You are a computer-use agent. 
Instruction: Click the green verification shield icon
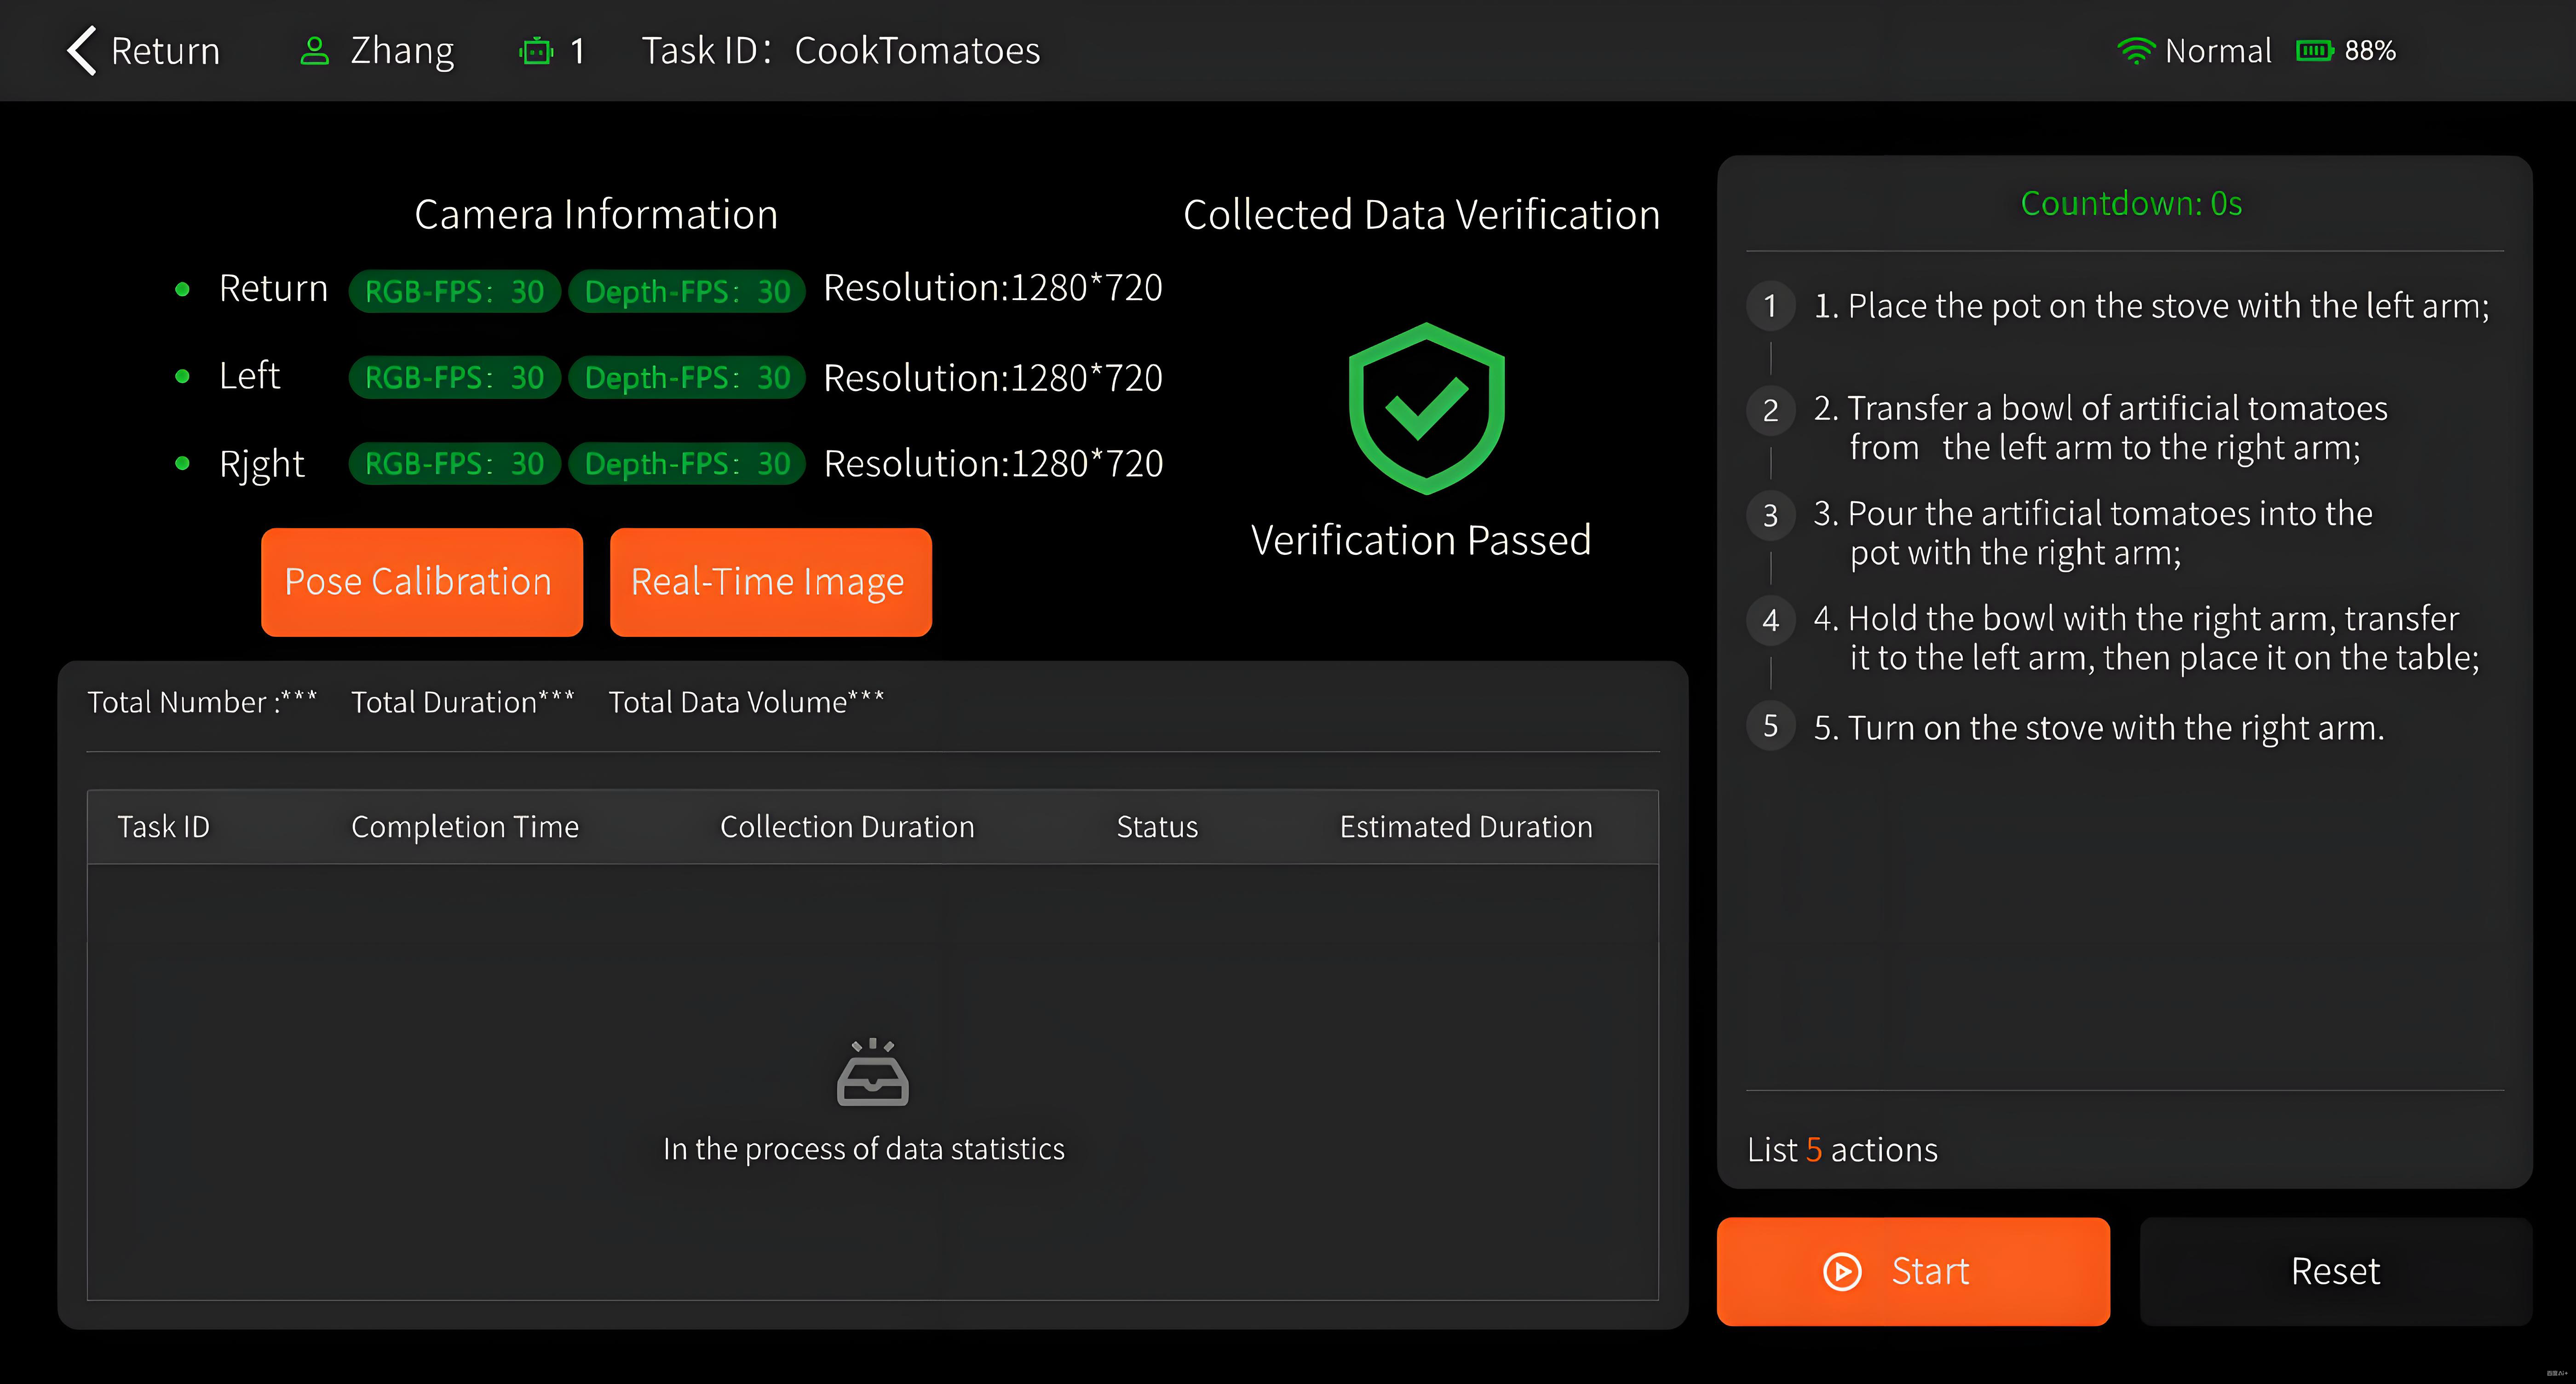(x=1426, y=408)
